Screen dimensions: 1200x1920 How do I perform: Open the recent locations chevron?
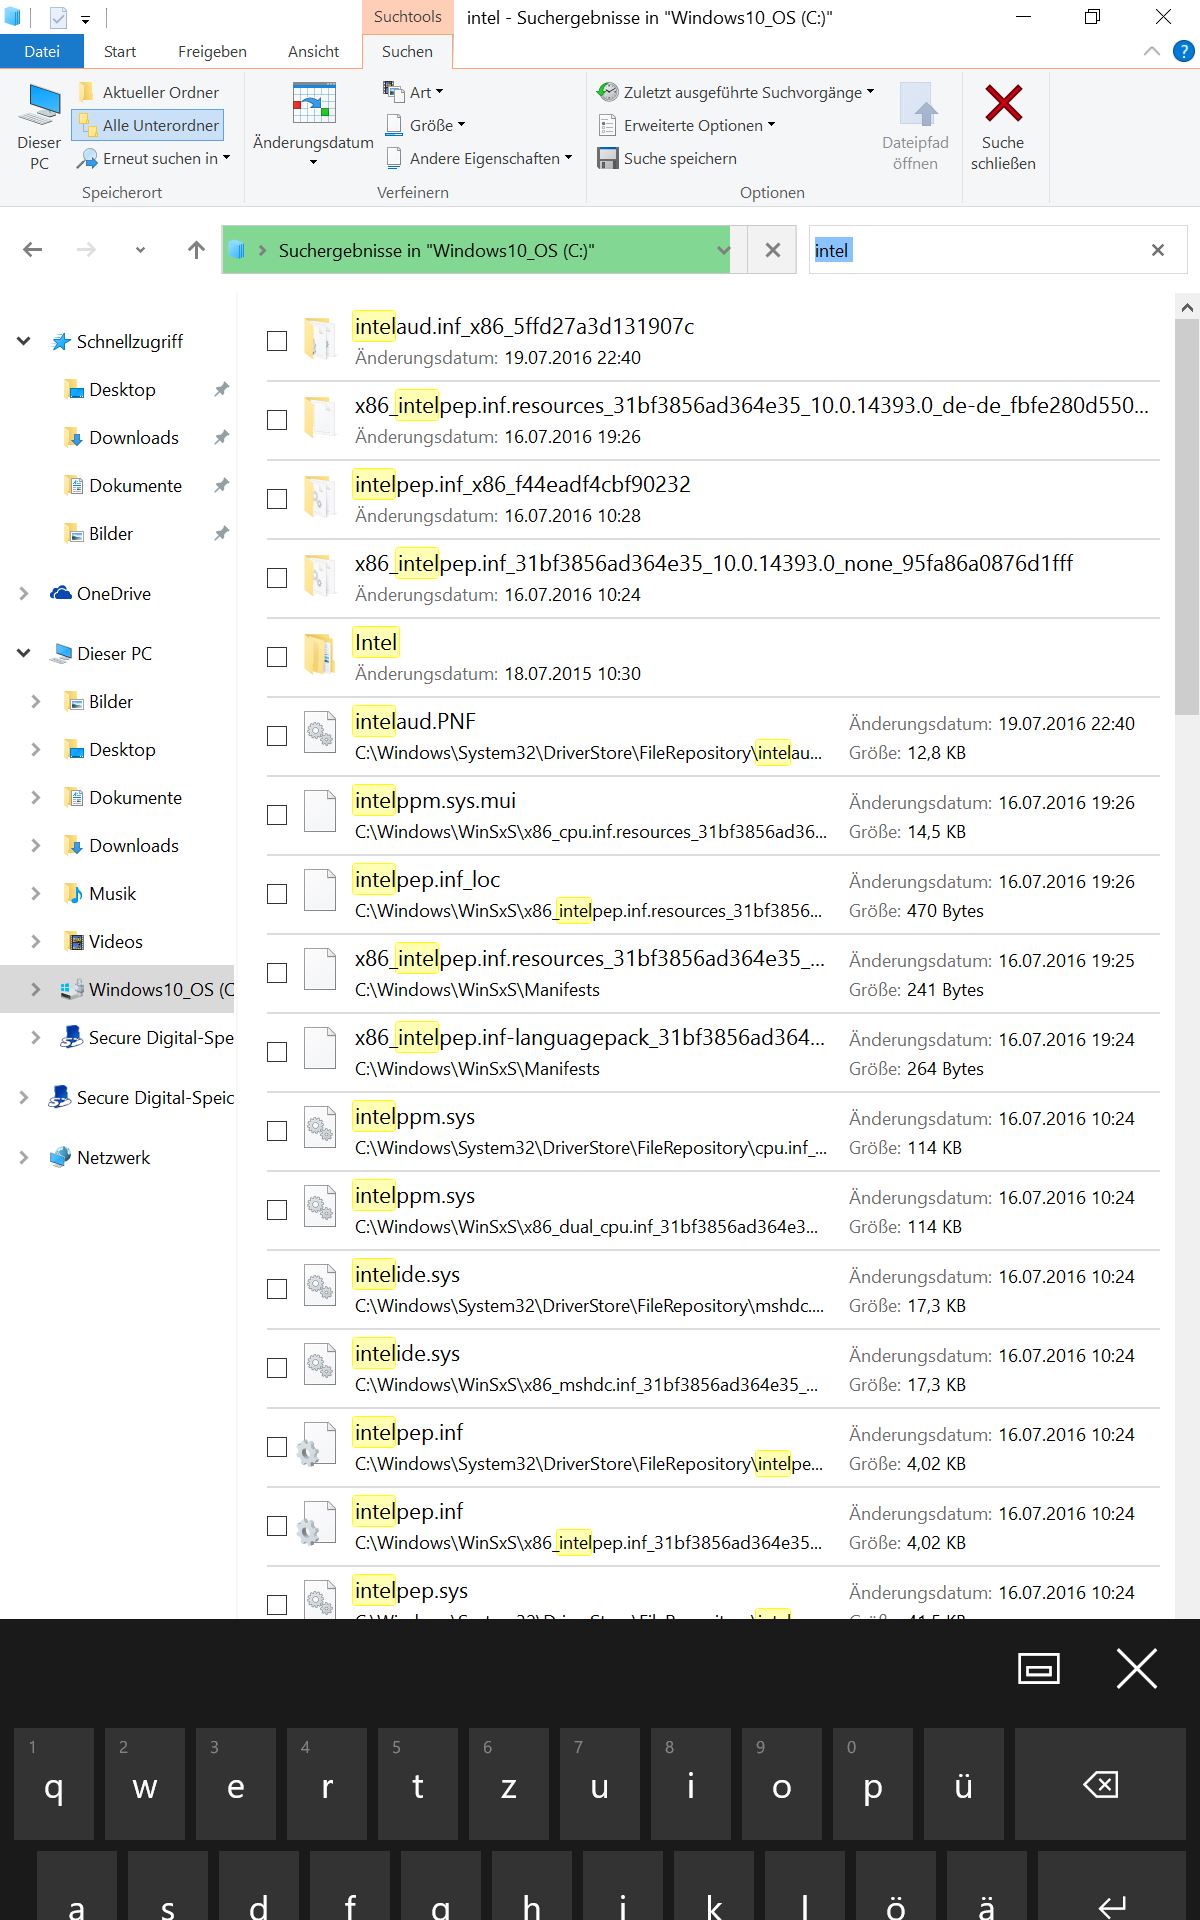point(140,250)
